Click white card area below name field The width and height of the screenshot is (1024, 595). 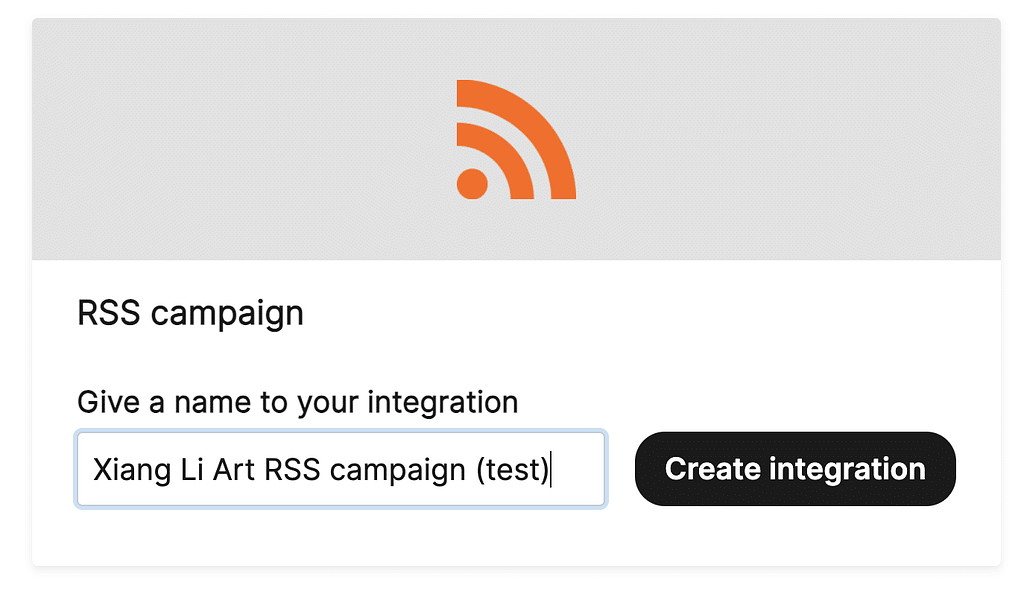point(516,537)
